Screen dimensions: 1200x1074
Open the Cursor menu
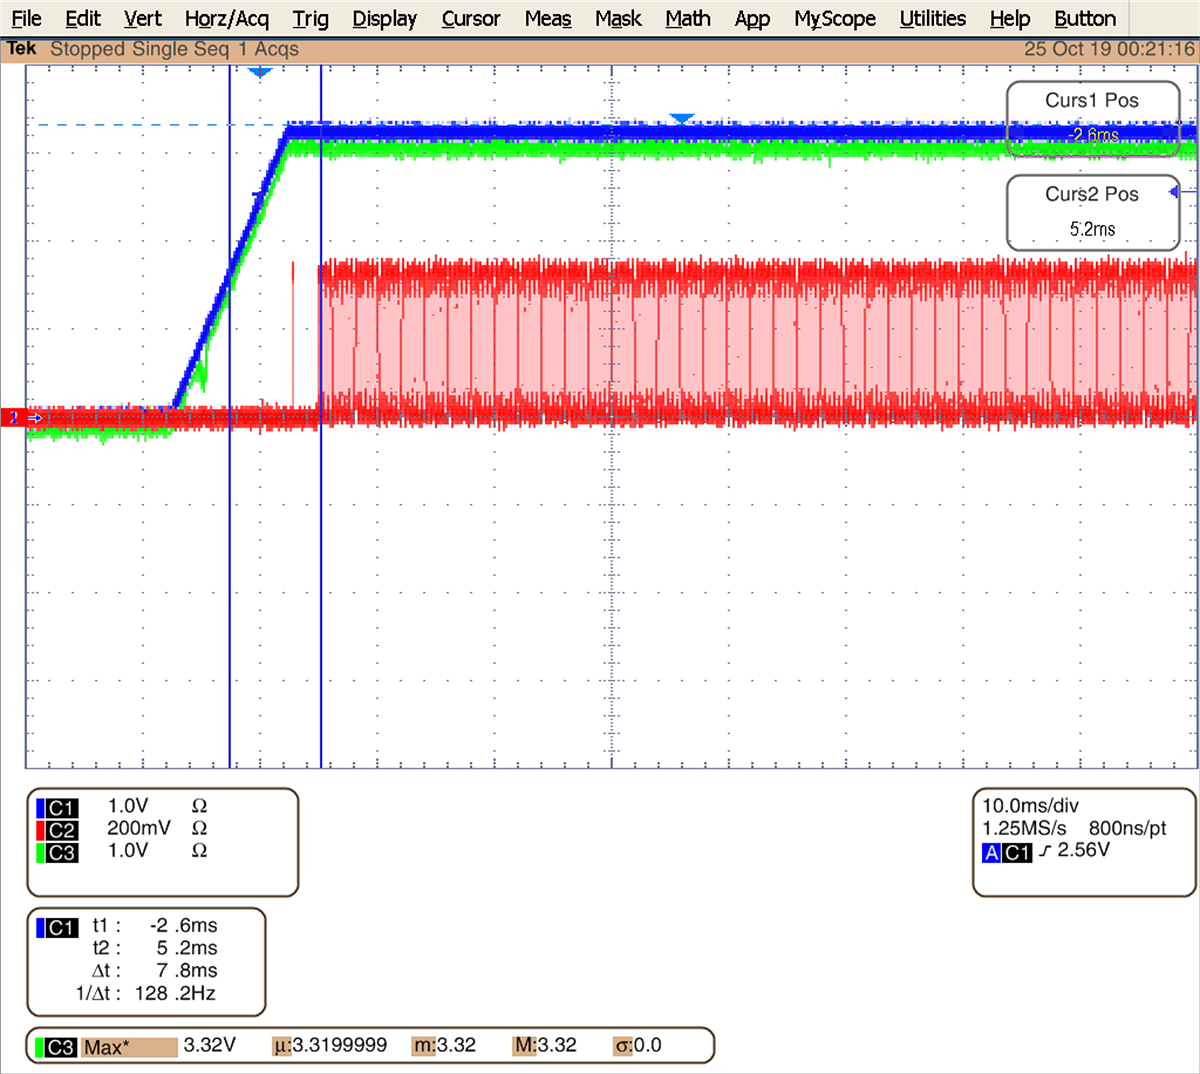click(x=470, y=18)
